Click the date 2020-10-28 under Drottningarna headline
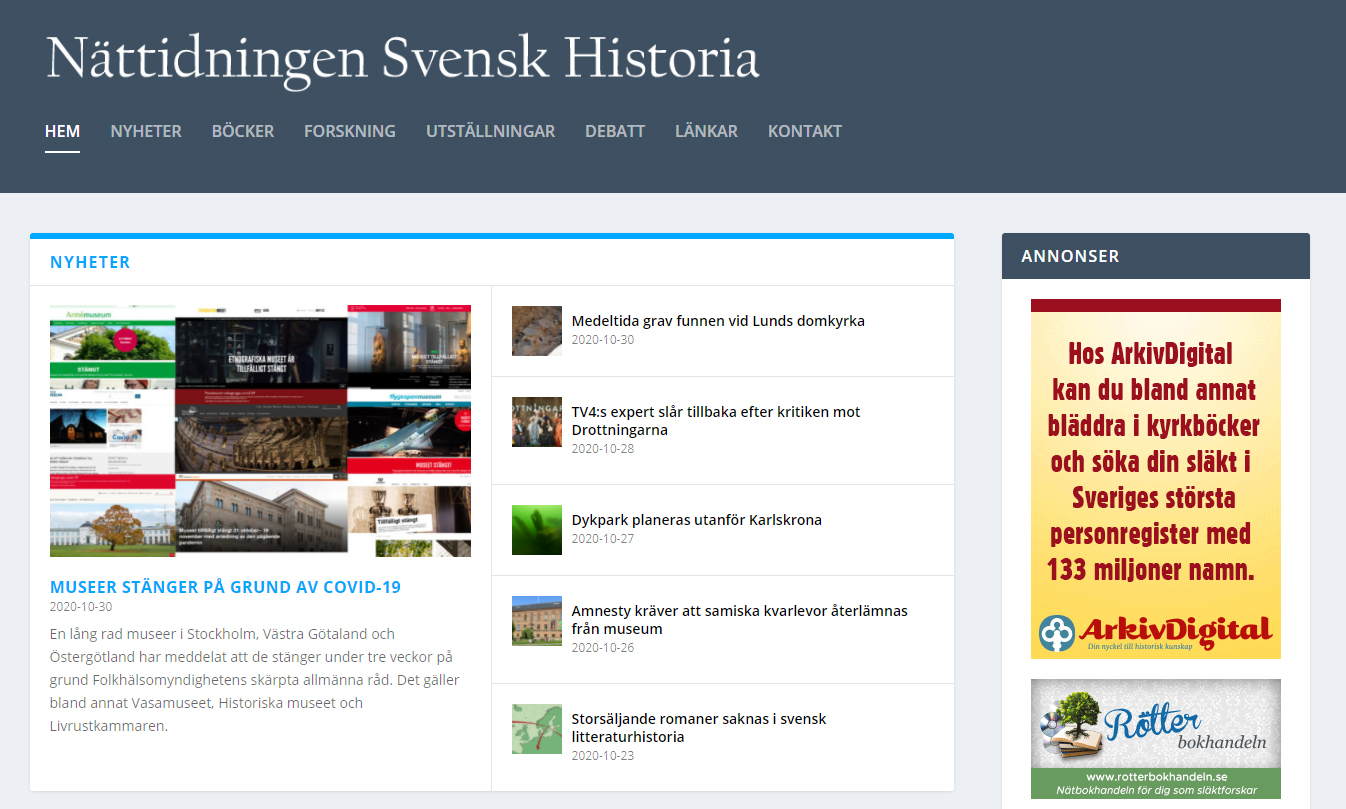 [x=603, y=448]
